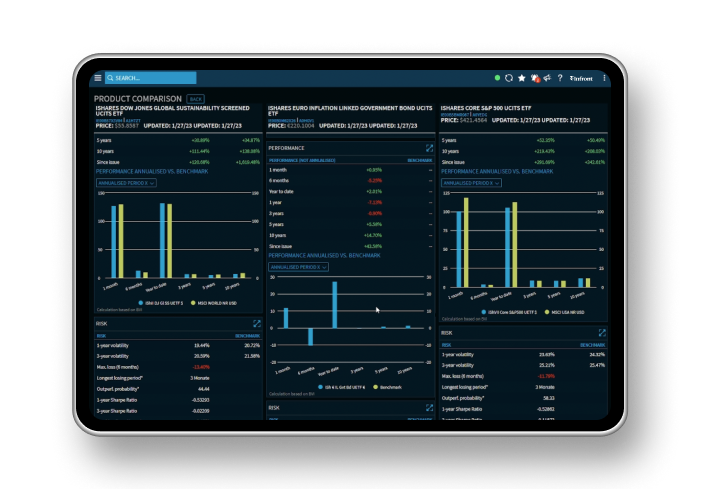Image resolution: width=704 pixels, height=489 pixels.
Task: Open Annualised Period dropdown in Dow Jones column
Action: click(126, 183)
